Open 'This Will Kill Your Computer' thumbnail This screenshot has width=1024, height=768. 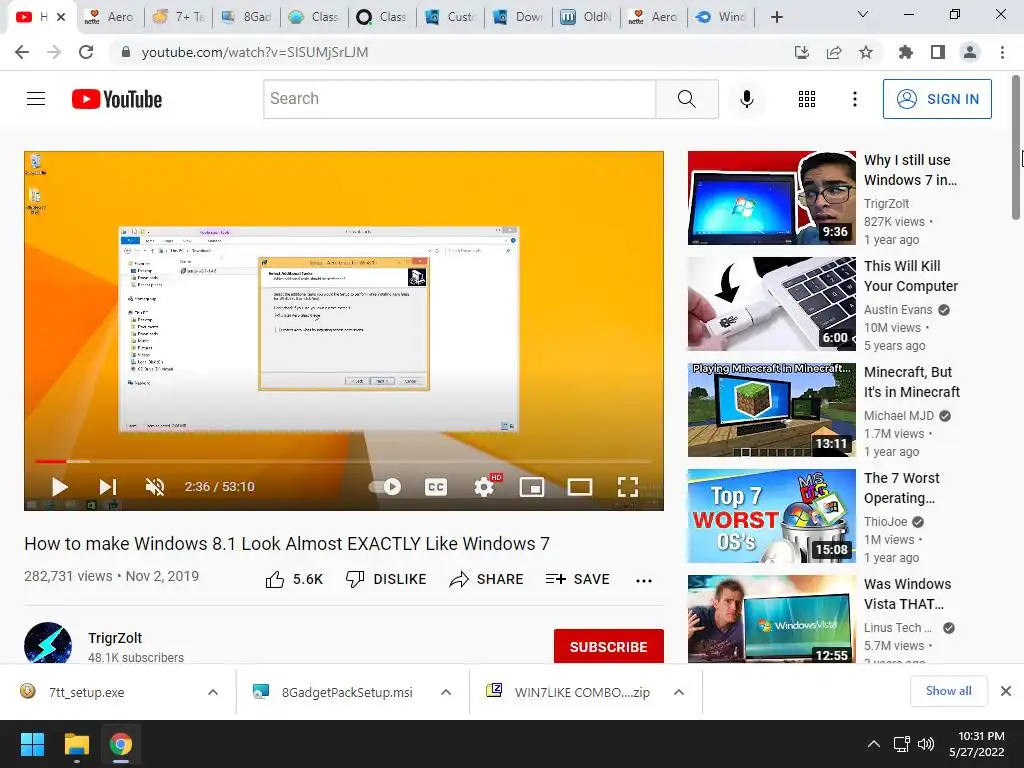pos(771,304)
